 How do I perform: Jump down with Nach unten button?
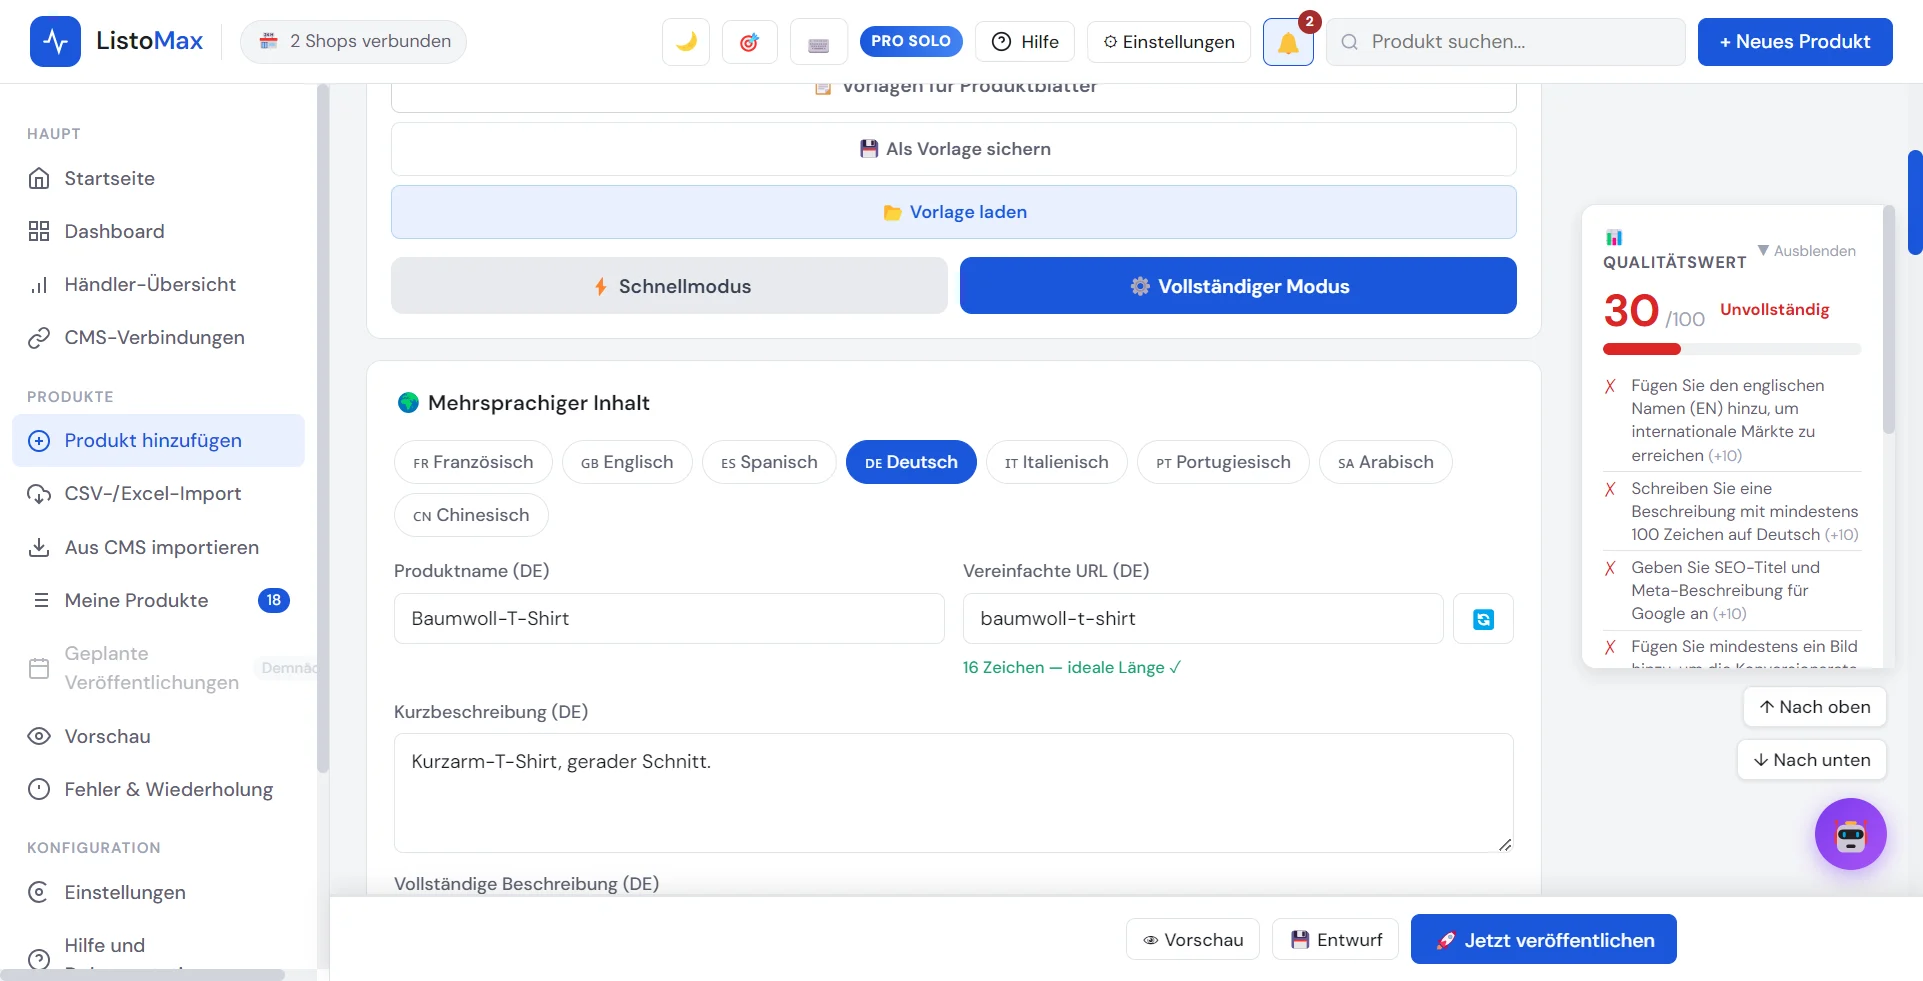coord(1812,760)
